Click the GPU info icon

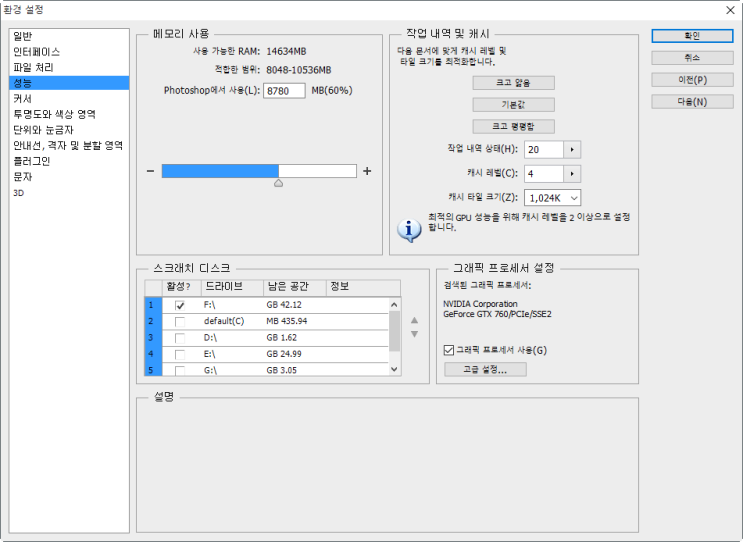click(409, 230)
